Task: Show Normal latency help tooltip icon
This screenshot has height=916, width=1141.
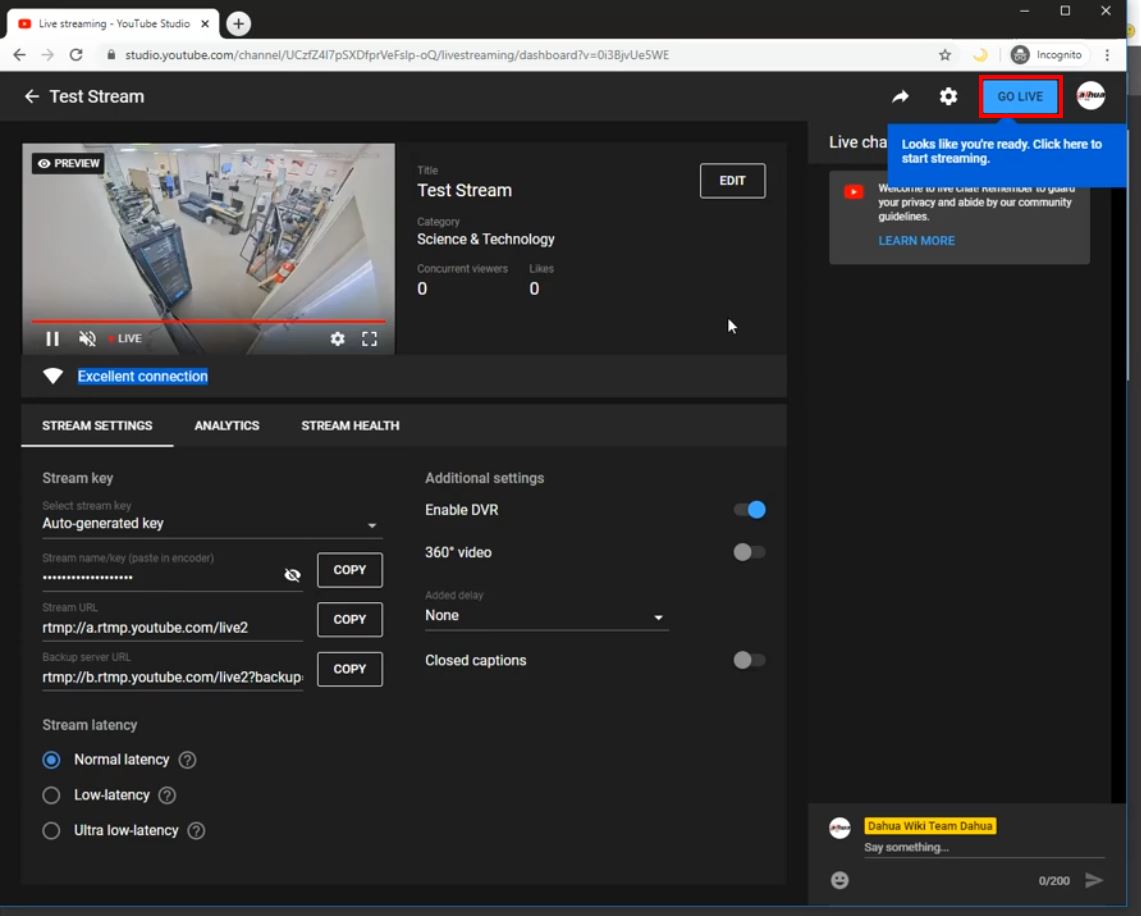Action: pos(187,760)
